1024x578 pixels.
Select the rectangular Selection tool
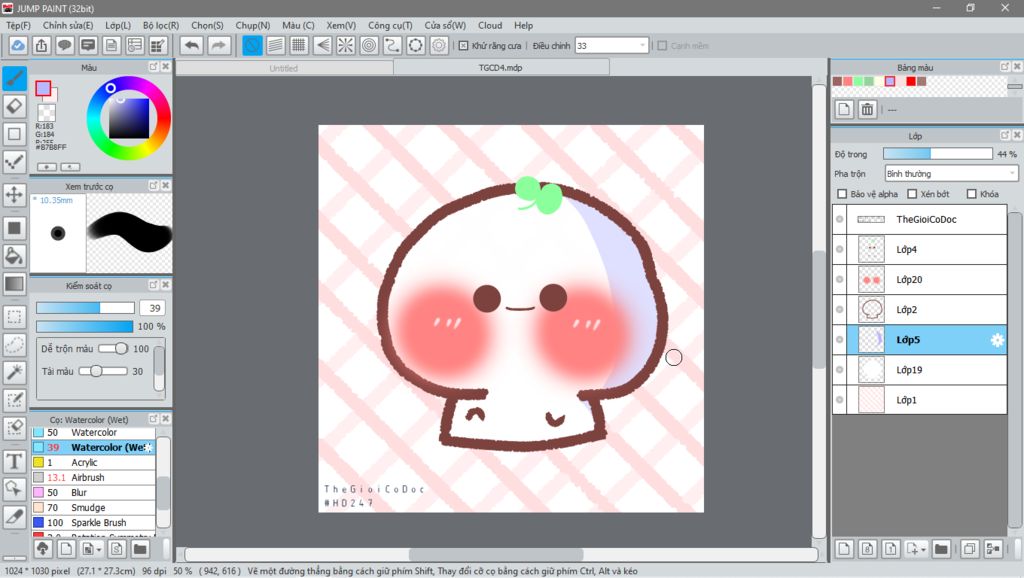14,317
